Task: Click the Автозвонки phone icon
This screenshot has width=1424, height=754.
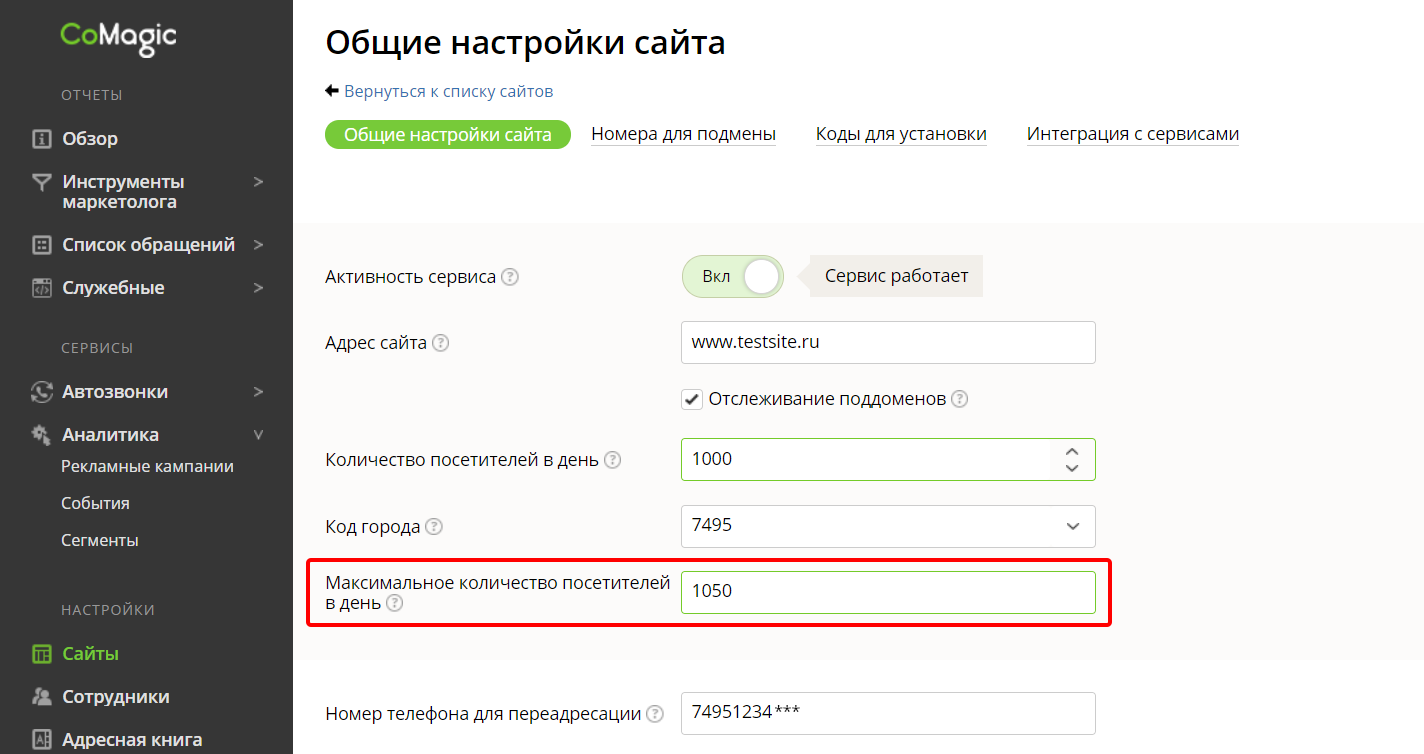Action: 41,392
